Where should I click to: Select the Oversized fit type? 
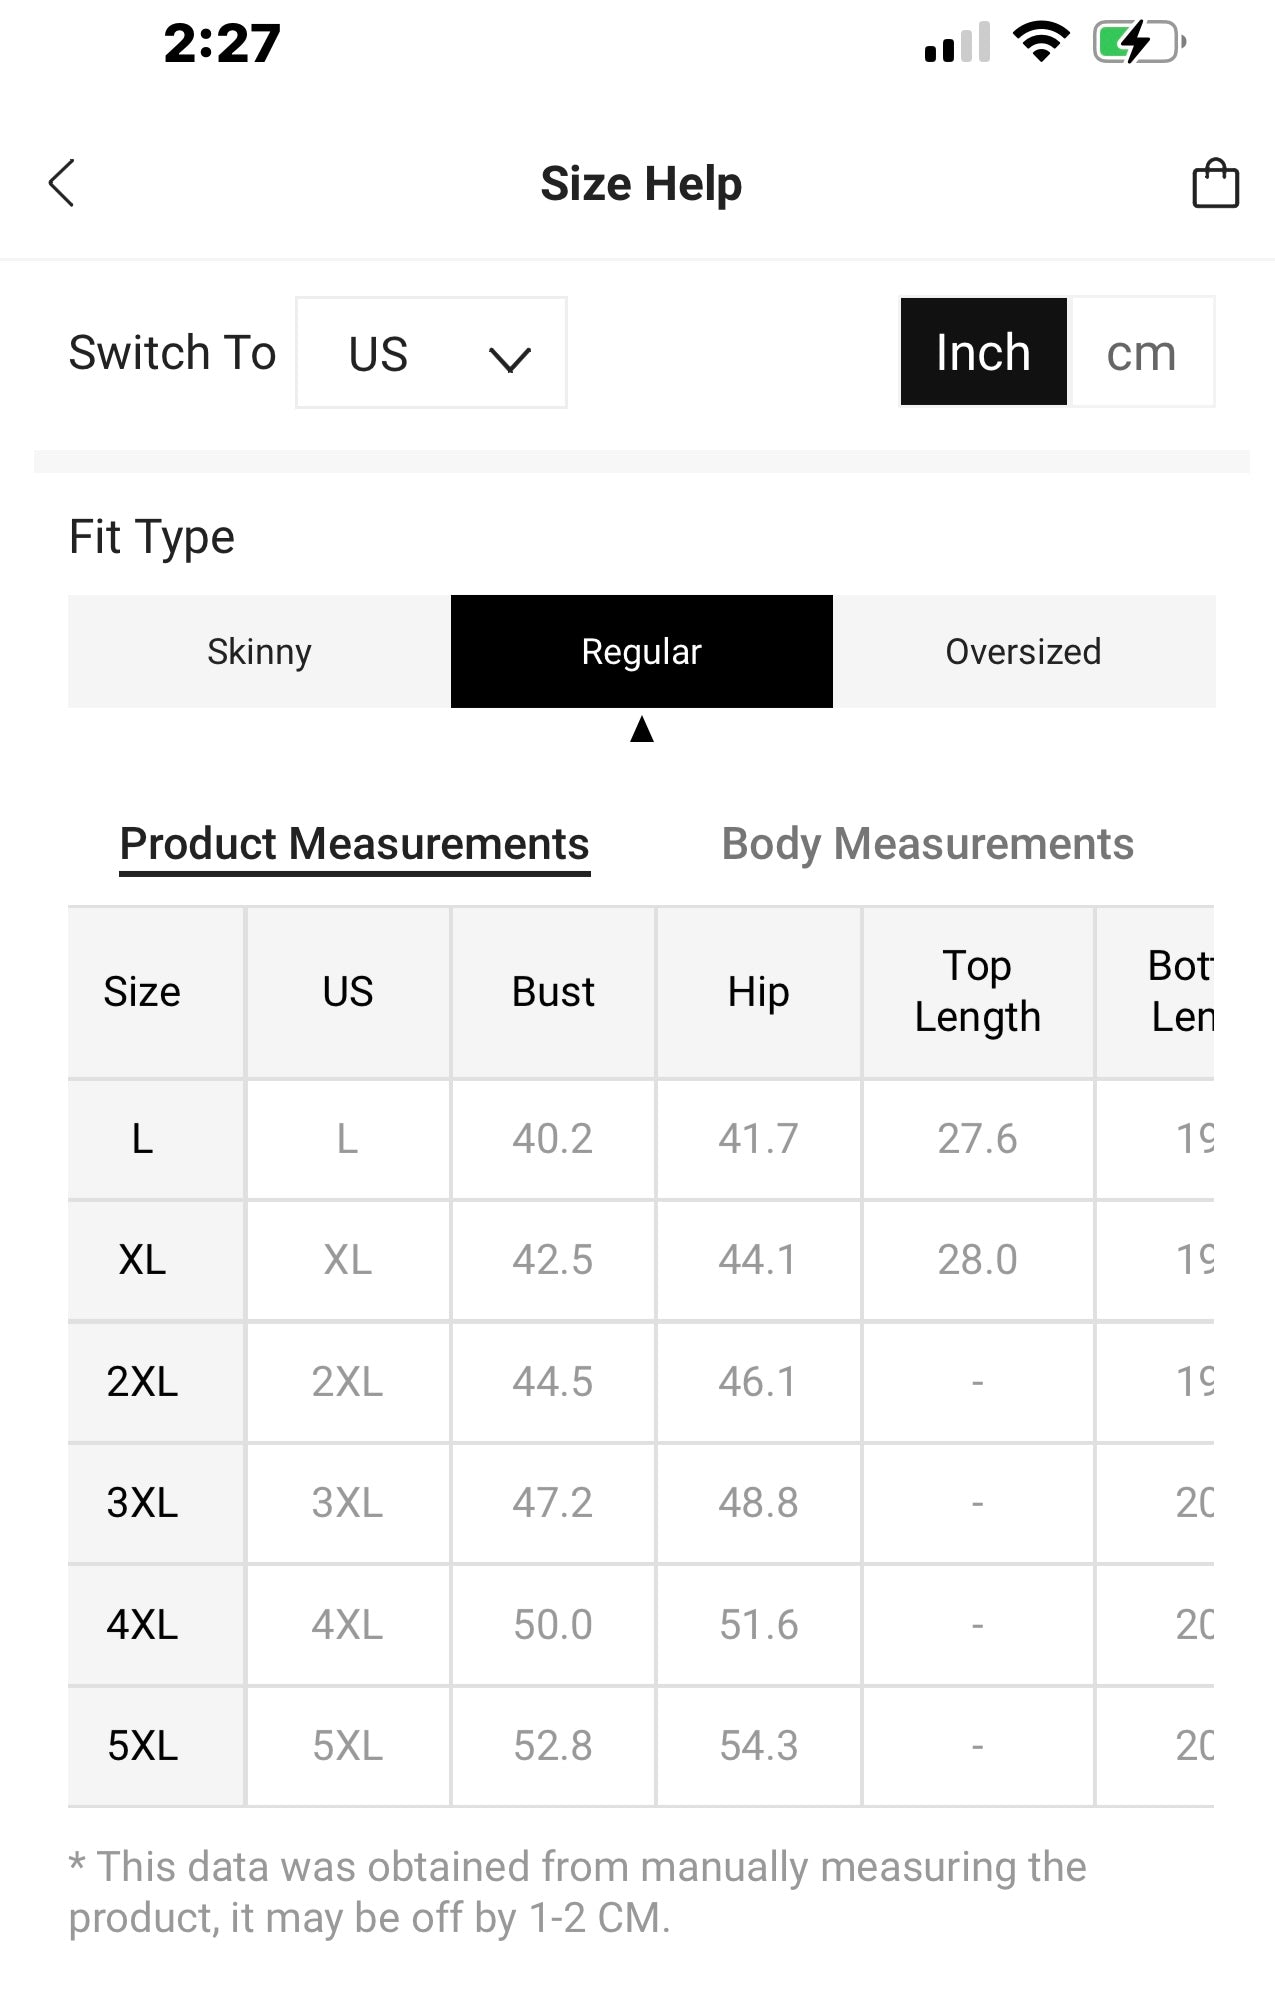click(x=1023, y=652)
